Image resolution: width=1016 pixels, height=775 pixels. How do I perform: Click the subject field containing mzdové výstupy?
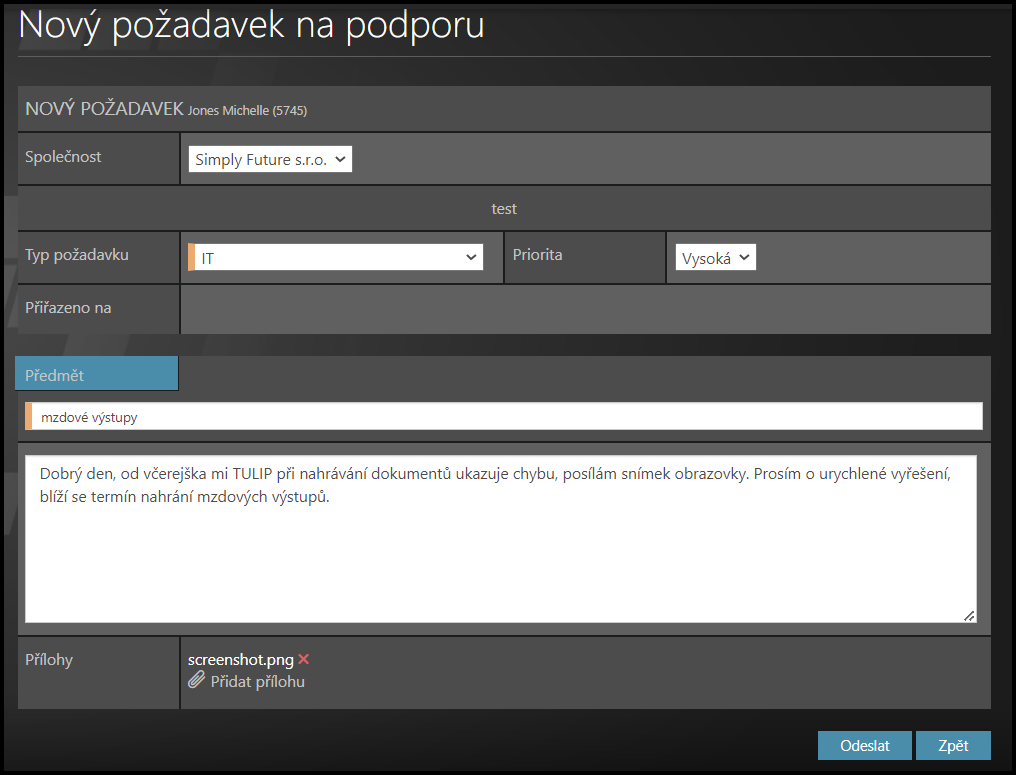tap(504, 417)
